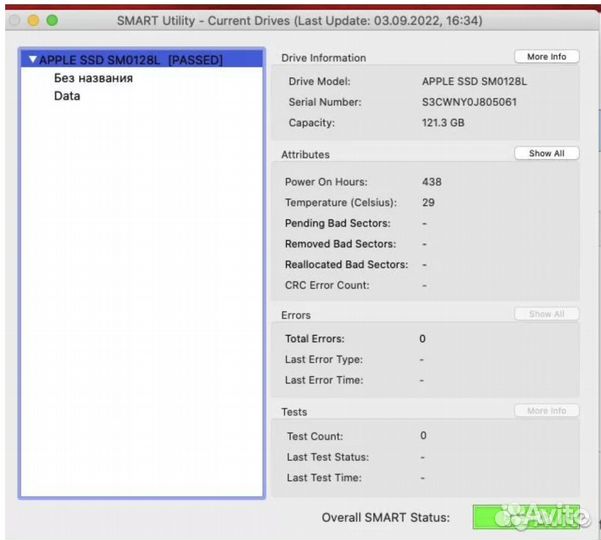Screen dimensions: 601x540
Task: Click Show All in Attributes section
Action: [546, 154]
